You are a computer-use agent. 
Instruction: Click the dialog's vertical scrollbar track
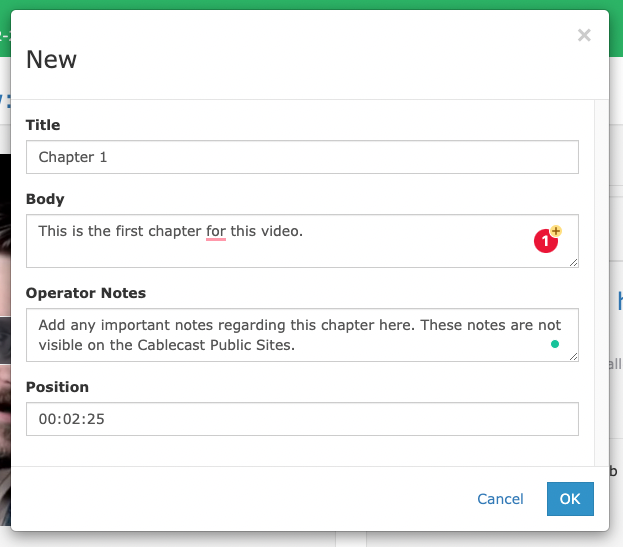coord(602,283)
